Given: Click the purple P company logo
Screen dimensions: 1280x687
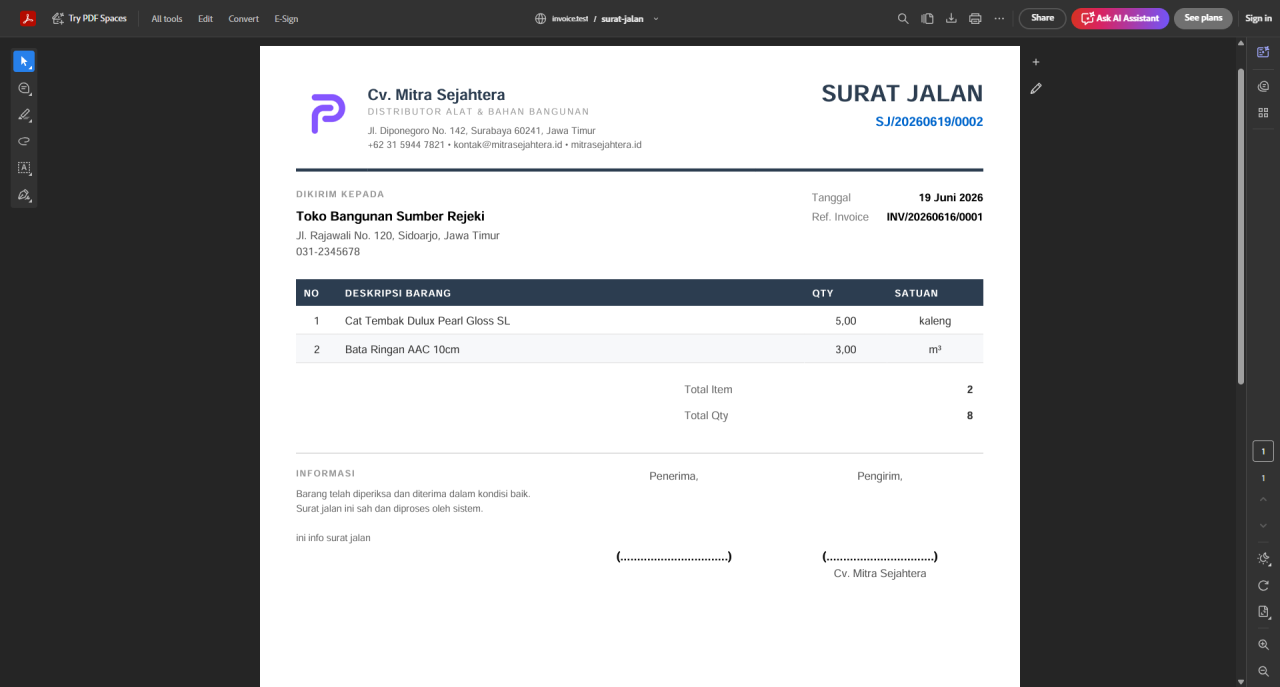Looking at the screenshot, I should pos(328,114).
